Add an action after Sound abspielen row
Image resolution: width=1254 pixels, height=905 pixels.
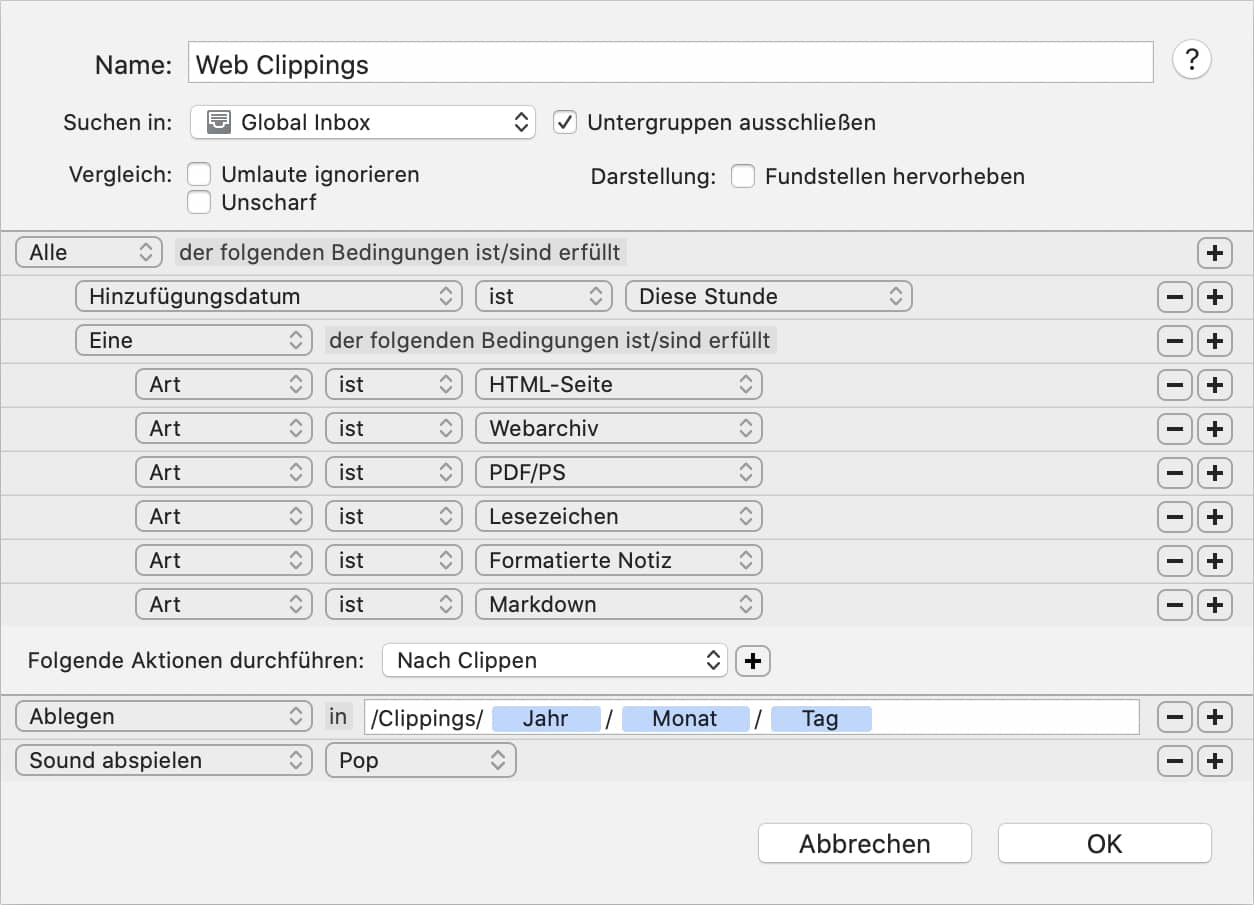coord(1214,761)
